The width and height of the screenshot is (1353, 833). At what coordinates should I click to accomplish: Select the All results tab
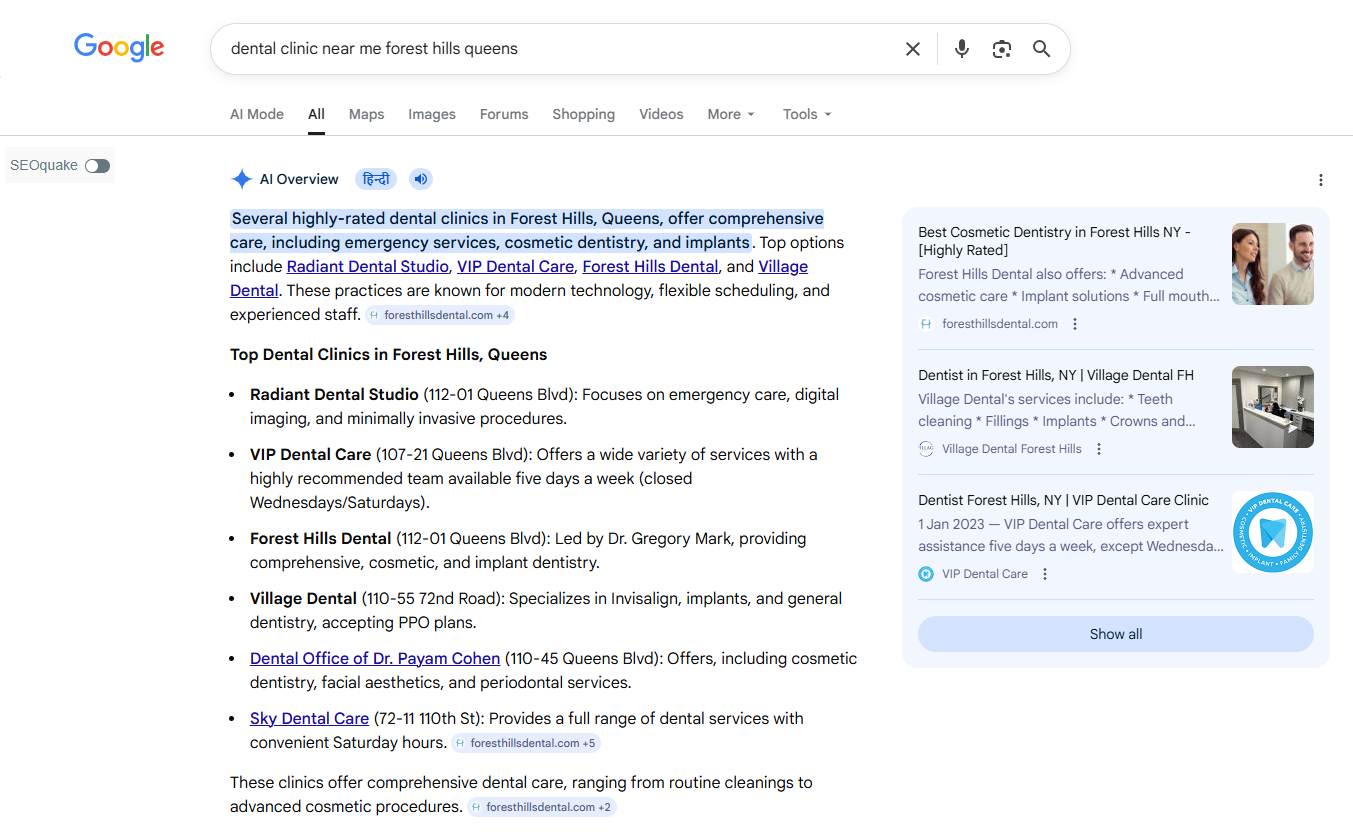316,114
